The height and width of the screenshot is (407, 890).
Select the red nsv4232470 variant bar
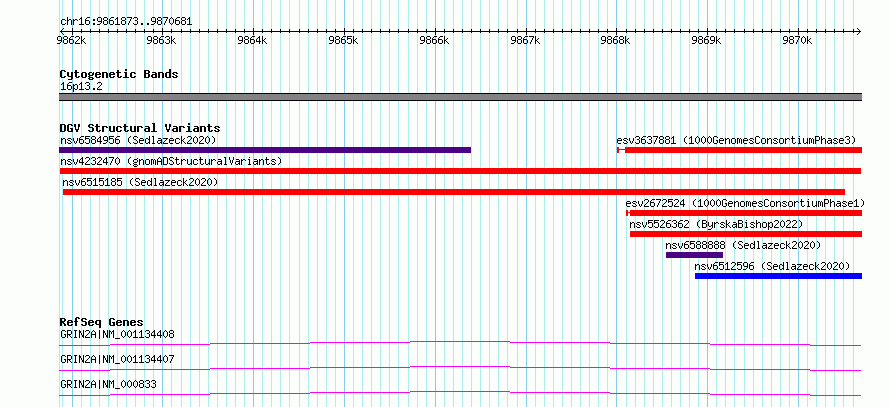460,171
